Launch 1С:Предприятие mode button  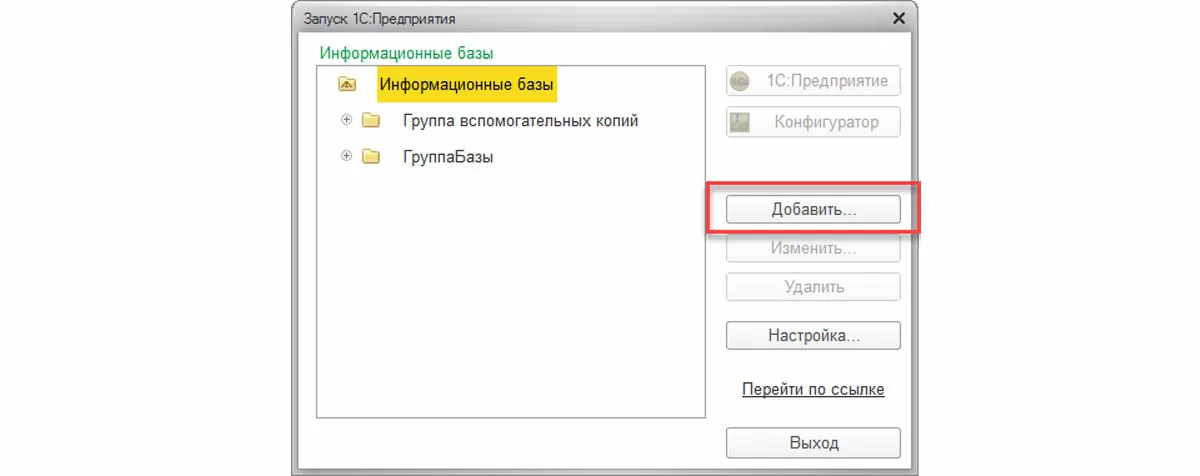(x=813, y=82)
